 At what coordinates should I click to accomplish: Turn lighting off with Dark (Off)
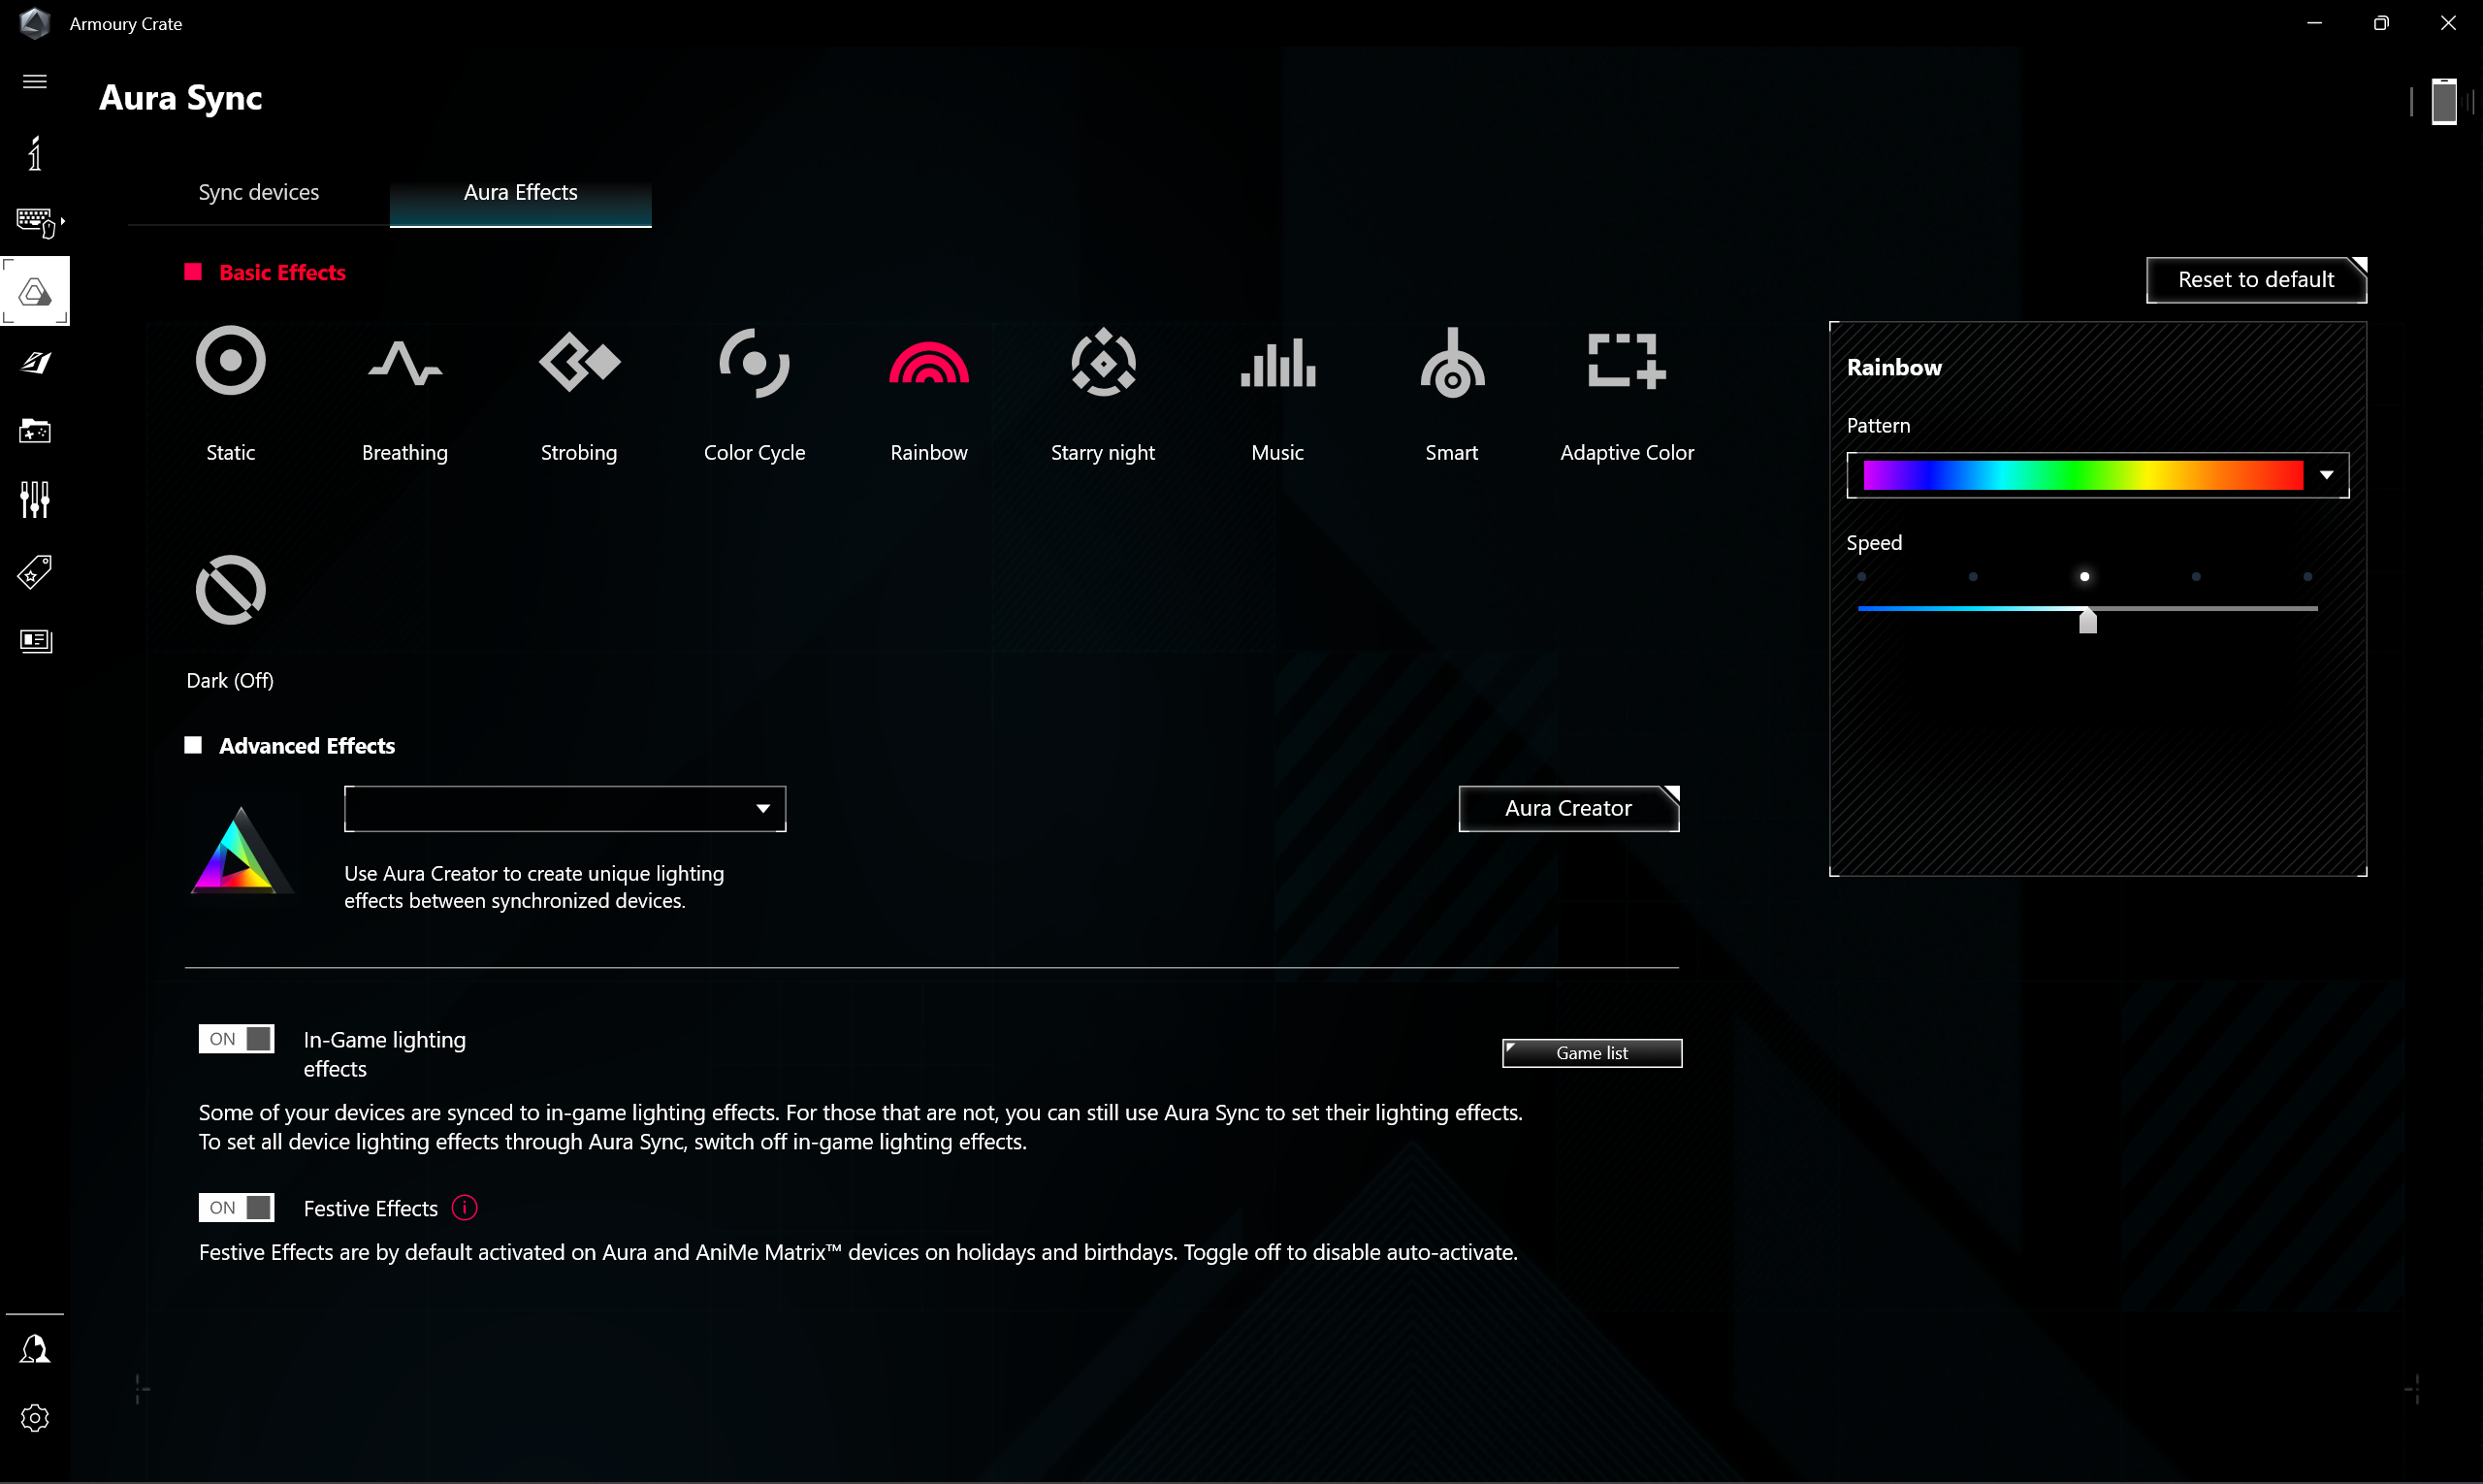tap(230, 590)
